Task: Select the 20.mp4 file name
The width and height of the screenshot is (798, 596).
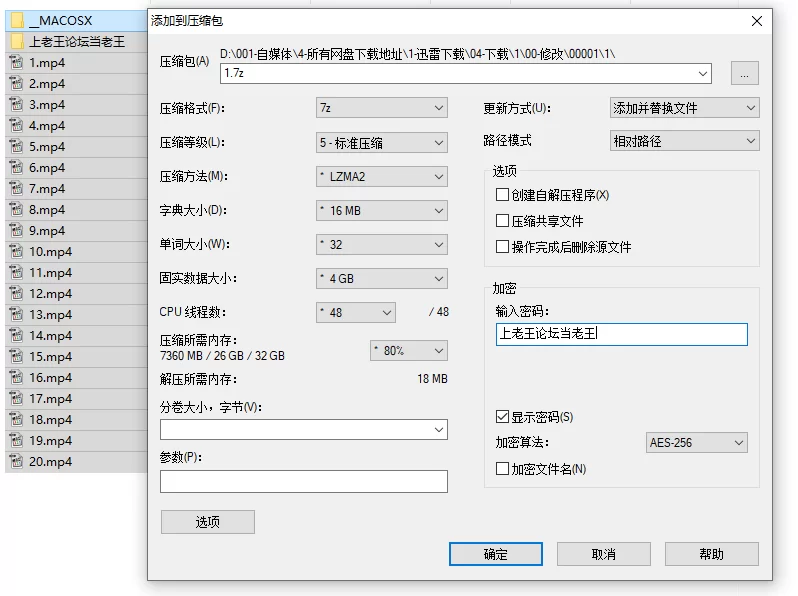Action: click(50, 462)
